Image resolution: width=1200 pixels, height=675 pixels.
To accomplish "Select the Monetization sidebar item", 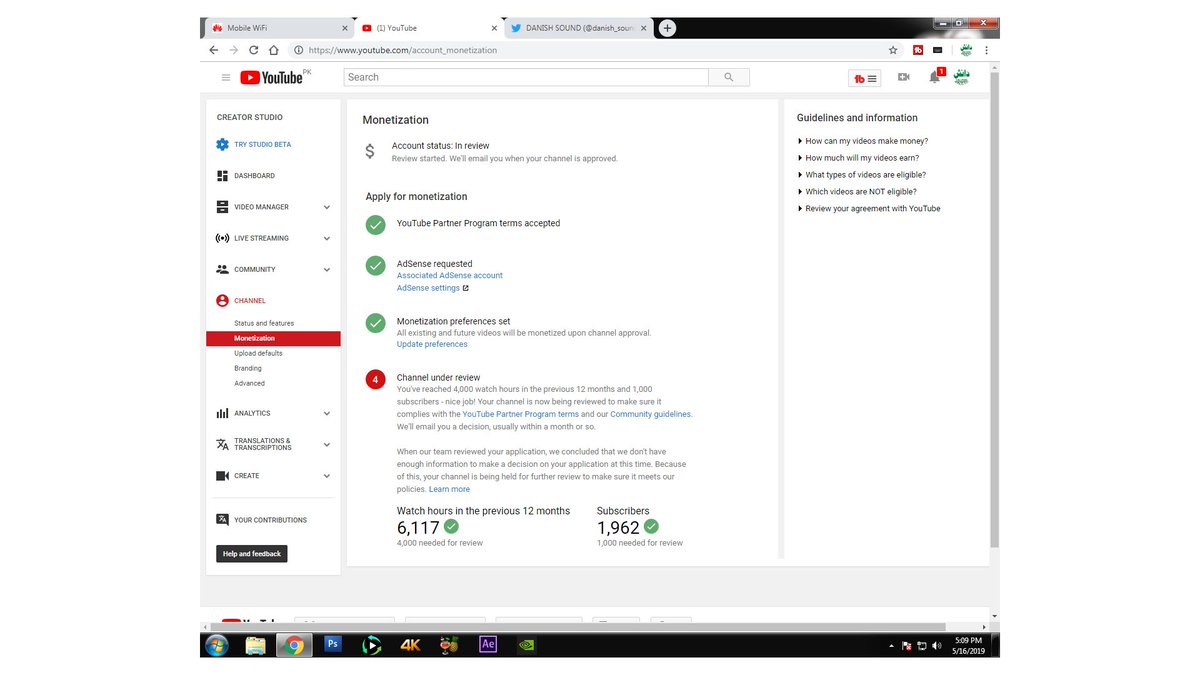I will [x=273, y=339].
